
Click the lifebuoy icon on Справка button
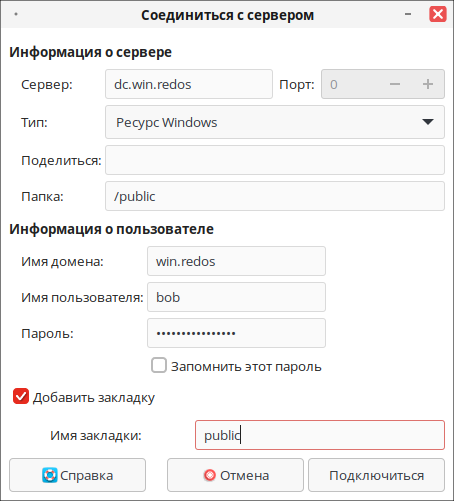50,475
